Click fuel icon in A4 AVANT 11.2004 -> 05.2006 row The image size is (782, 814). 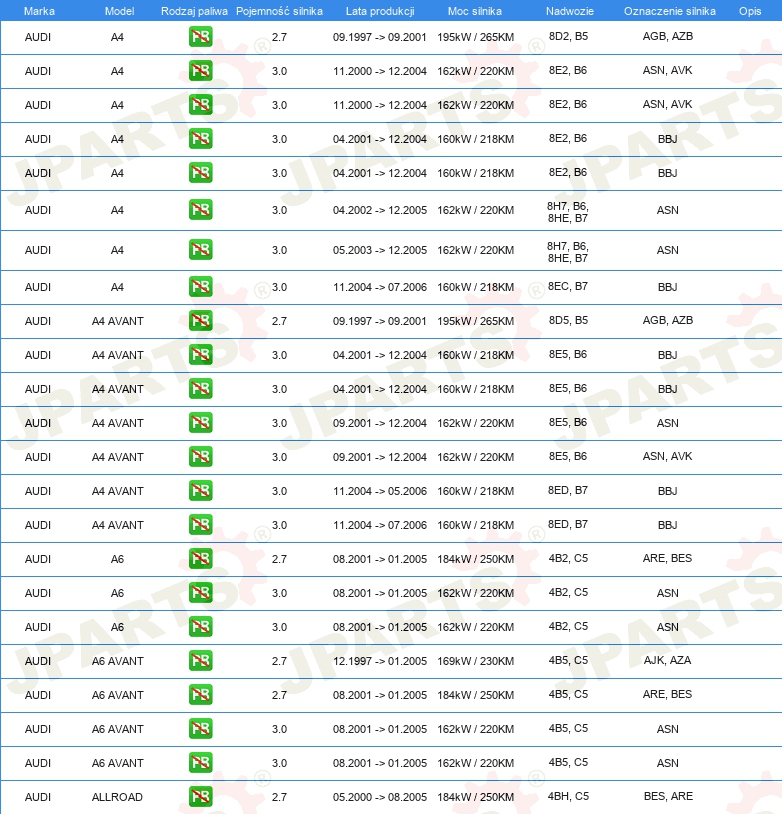pos(200,491)
